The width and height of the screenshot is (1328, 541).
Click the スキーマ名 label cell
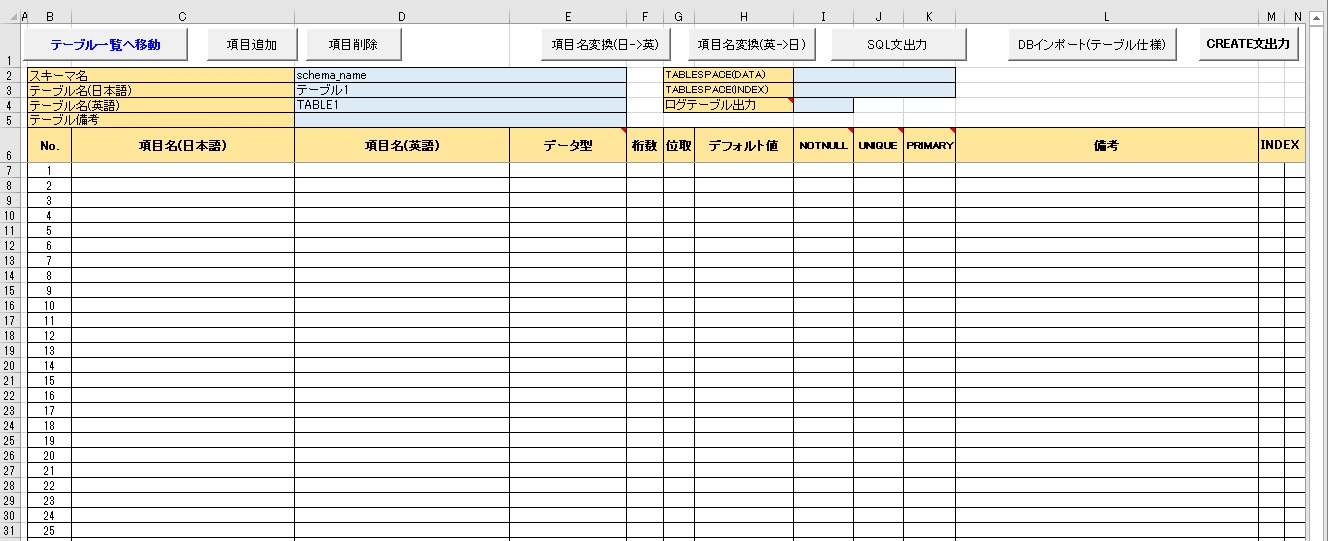click(x=160, y=75)
